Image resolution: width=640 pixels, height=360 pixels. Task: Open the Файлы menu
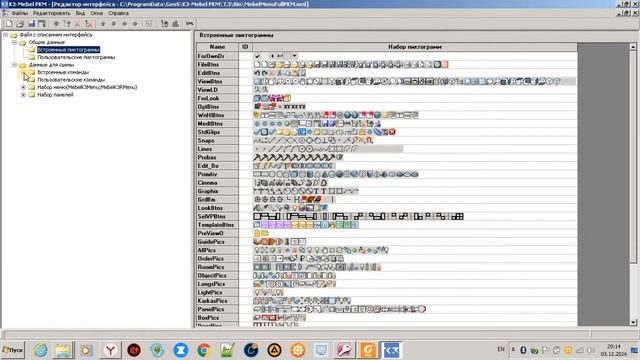tap(20, 13)
